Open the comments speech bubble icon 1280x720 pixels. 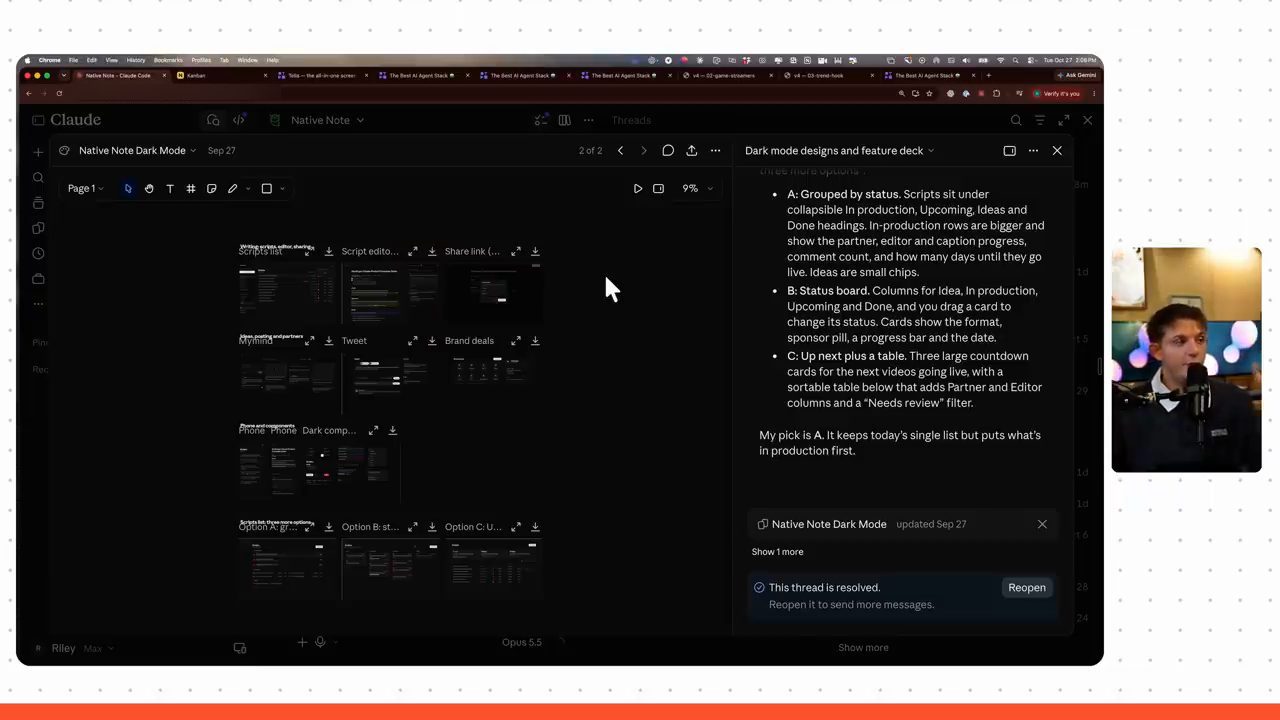[668, 150]
